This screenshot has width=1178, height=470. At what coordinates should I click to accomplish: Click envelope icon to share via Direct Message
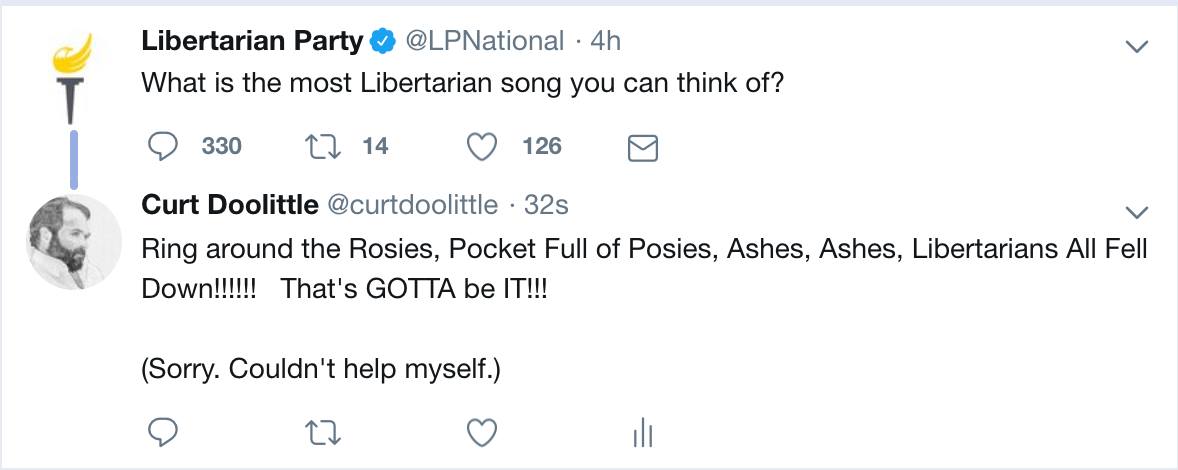(x=642, y=148)
